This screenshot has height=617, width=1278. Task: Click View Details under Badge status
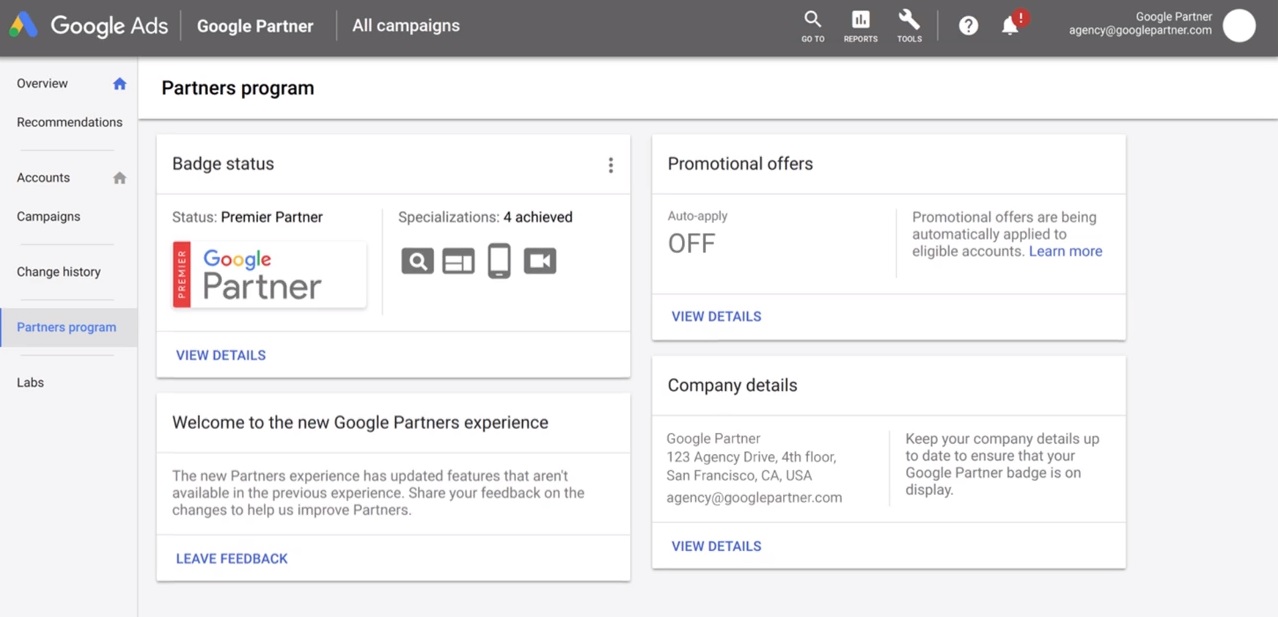221,355
